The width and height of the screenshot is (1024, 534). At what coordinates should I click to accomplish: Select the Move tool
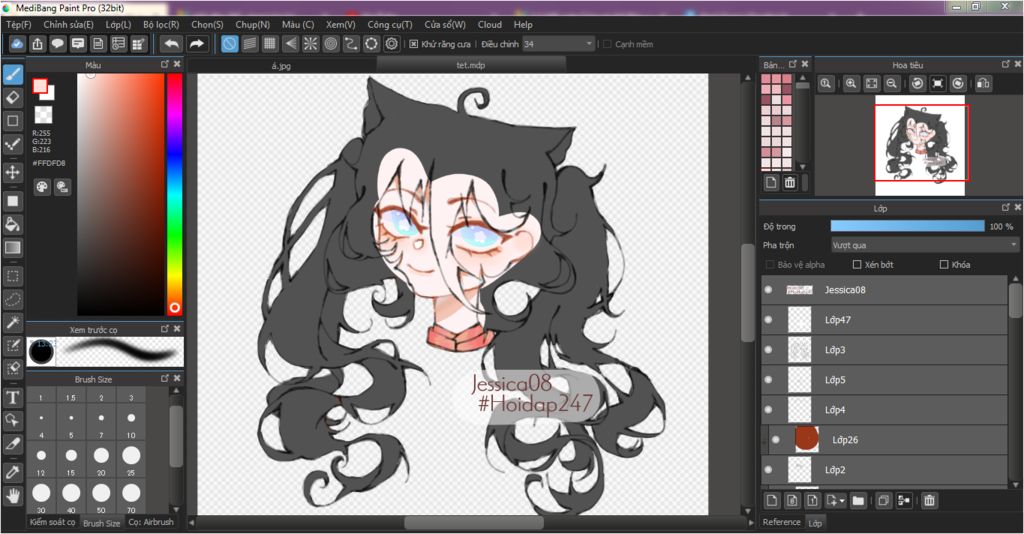[12, 172]
